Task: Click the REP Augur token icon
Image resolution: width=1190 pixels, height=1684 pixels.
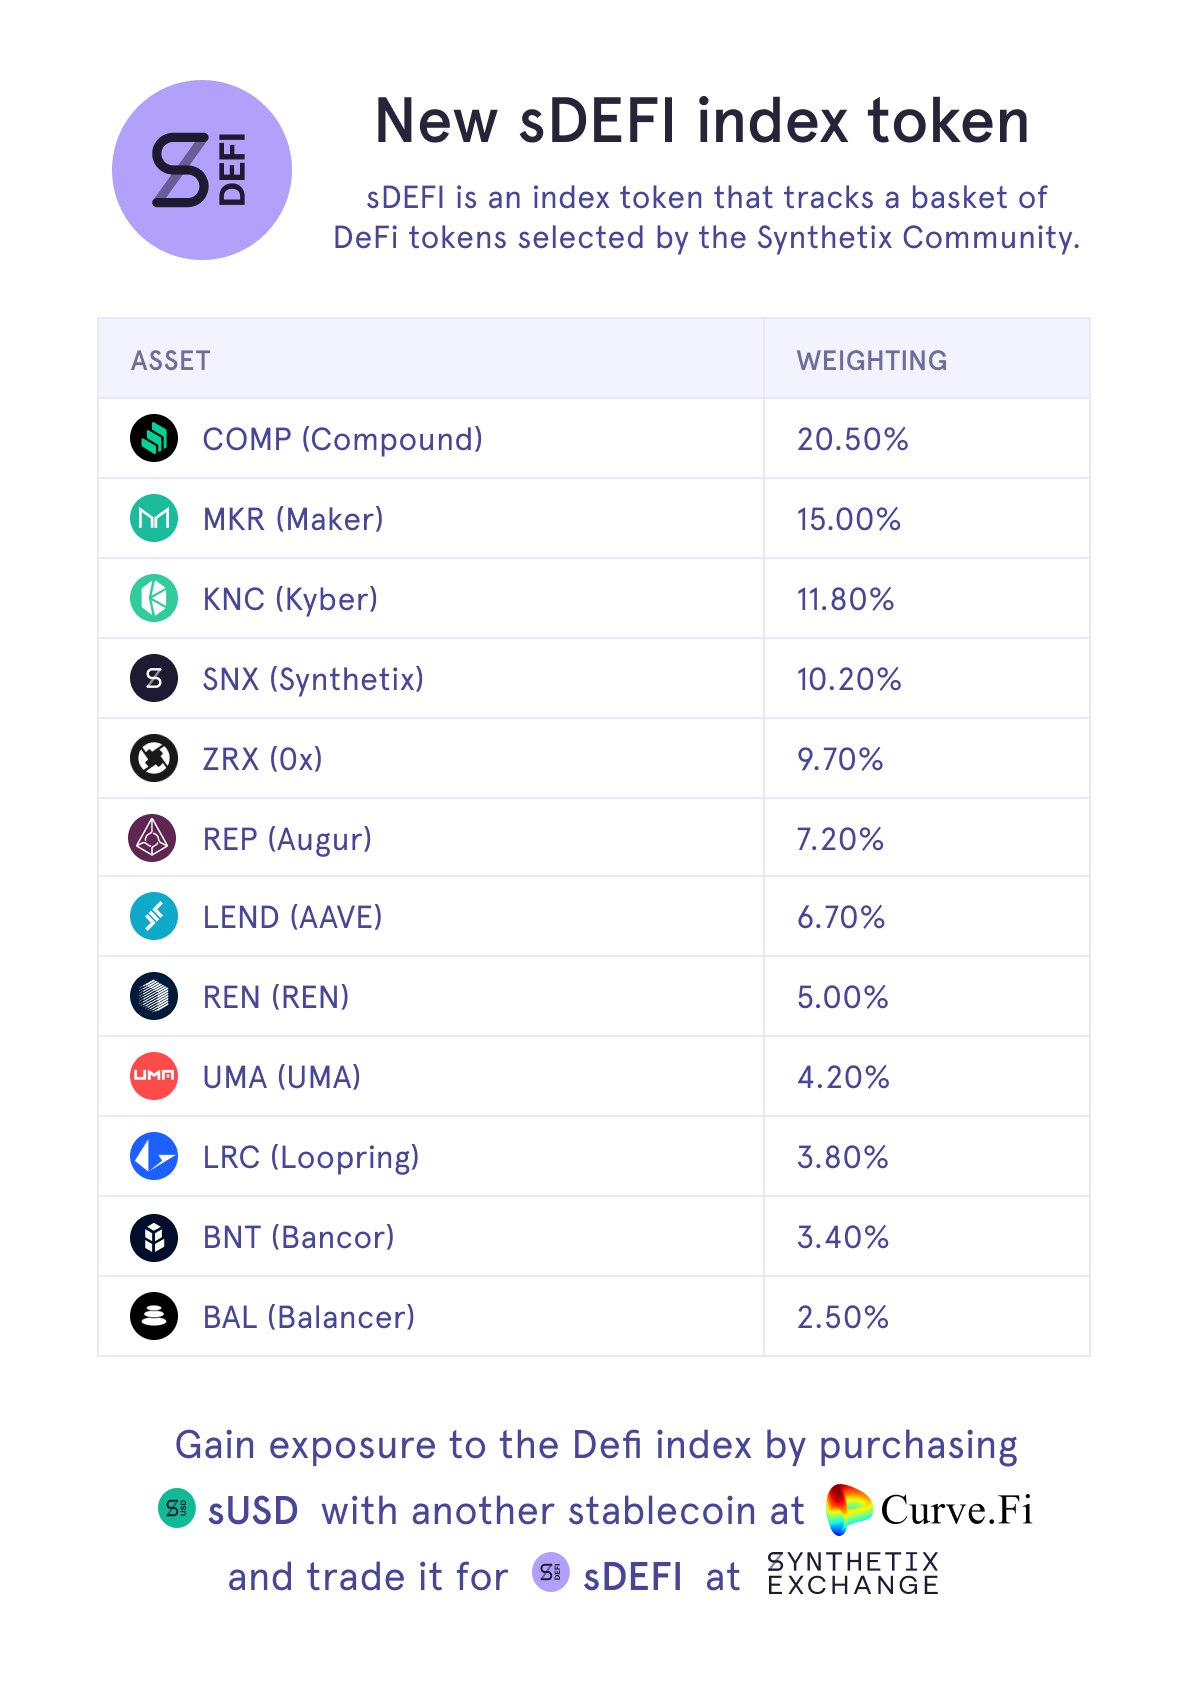Action: [x=152, y=838]
